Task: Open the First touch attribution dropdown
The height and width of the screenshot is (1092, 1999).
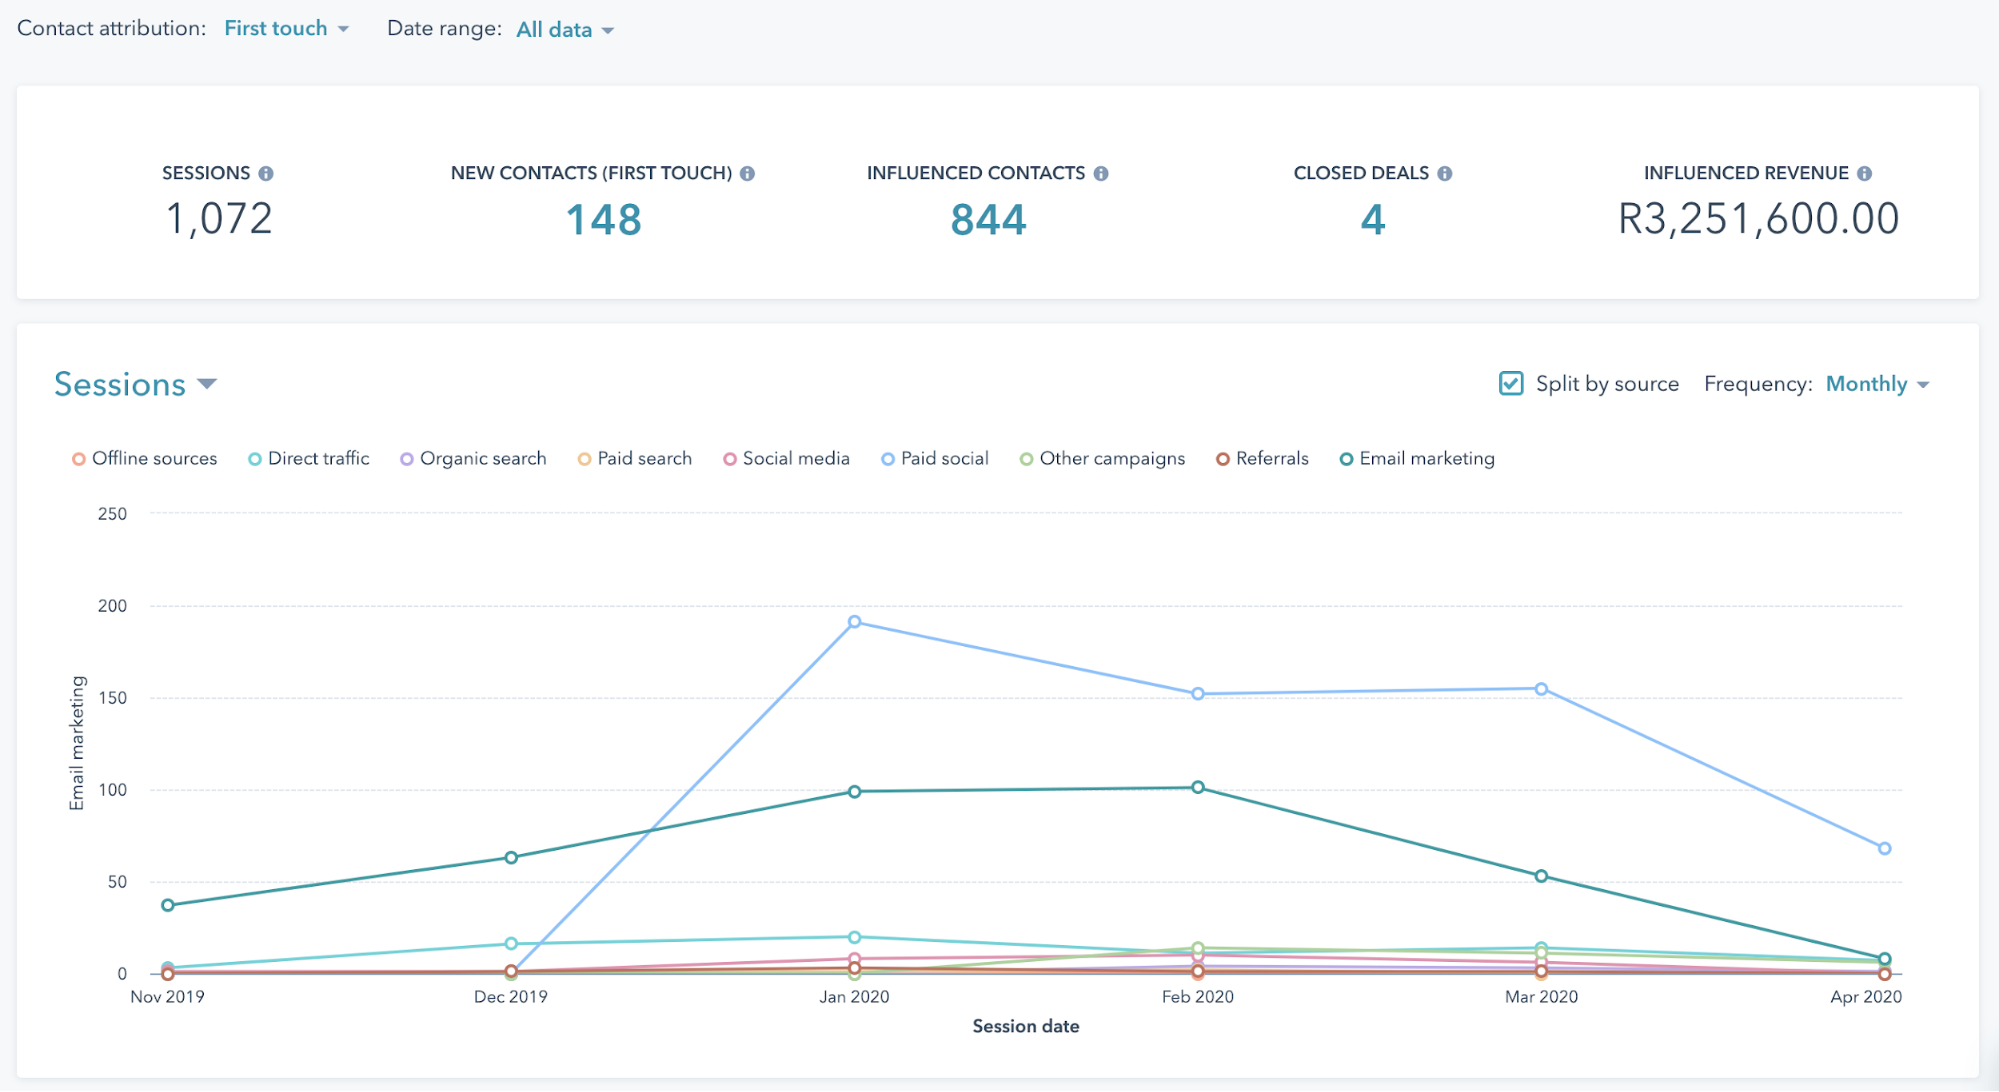Action: click(286, 29)
